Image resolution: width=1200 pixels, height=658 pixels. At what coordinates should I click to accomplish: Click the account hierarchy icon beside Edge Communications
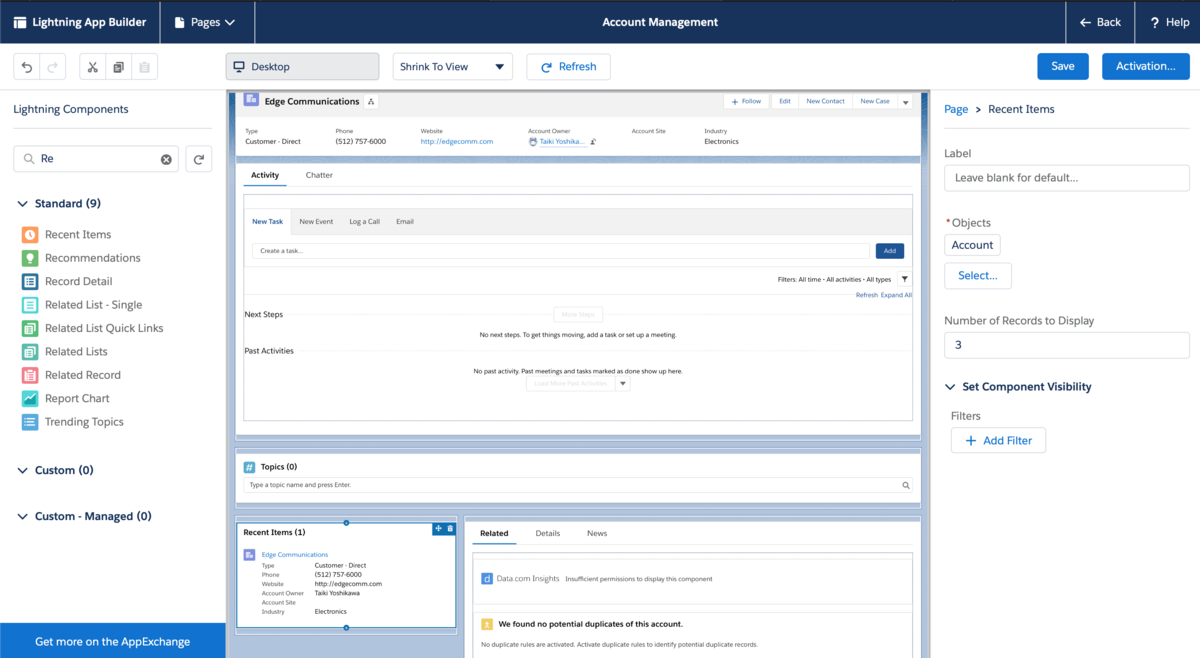(371, 101)
